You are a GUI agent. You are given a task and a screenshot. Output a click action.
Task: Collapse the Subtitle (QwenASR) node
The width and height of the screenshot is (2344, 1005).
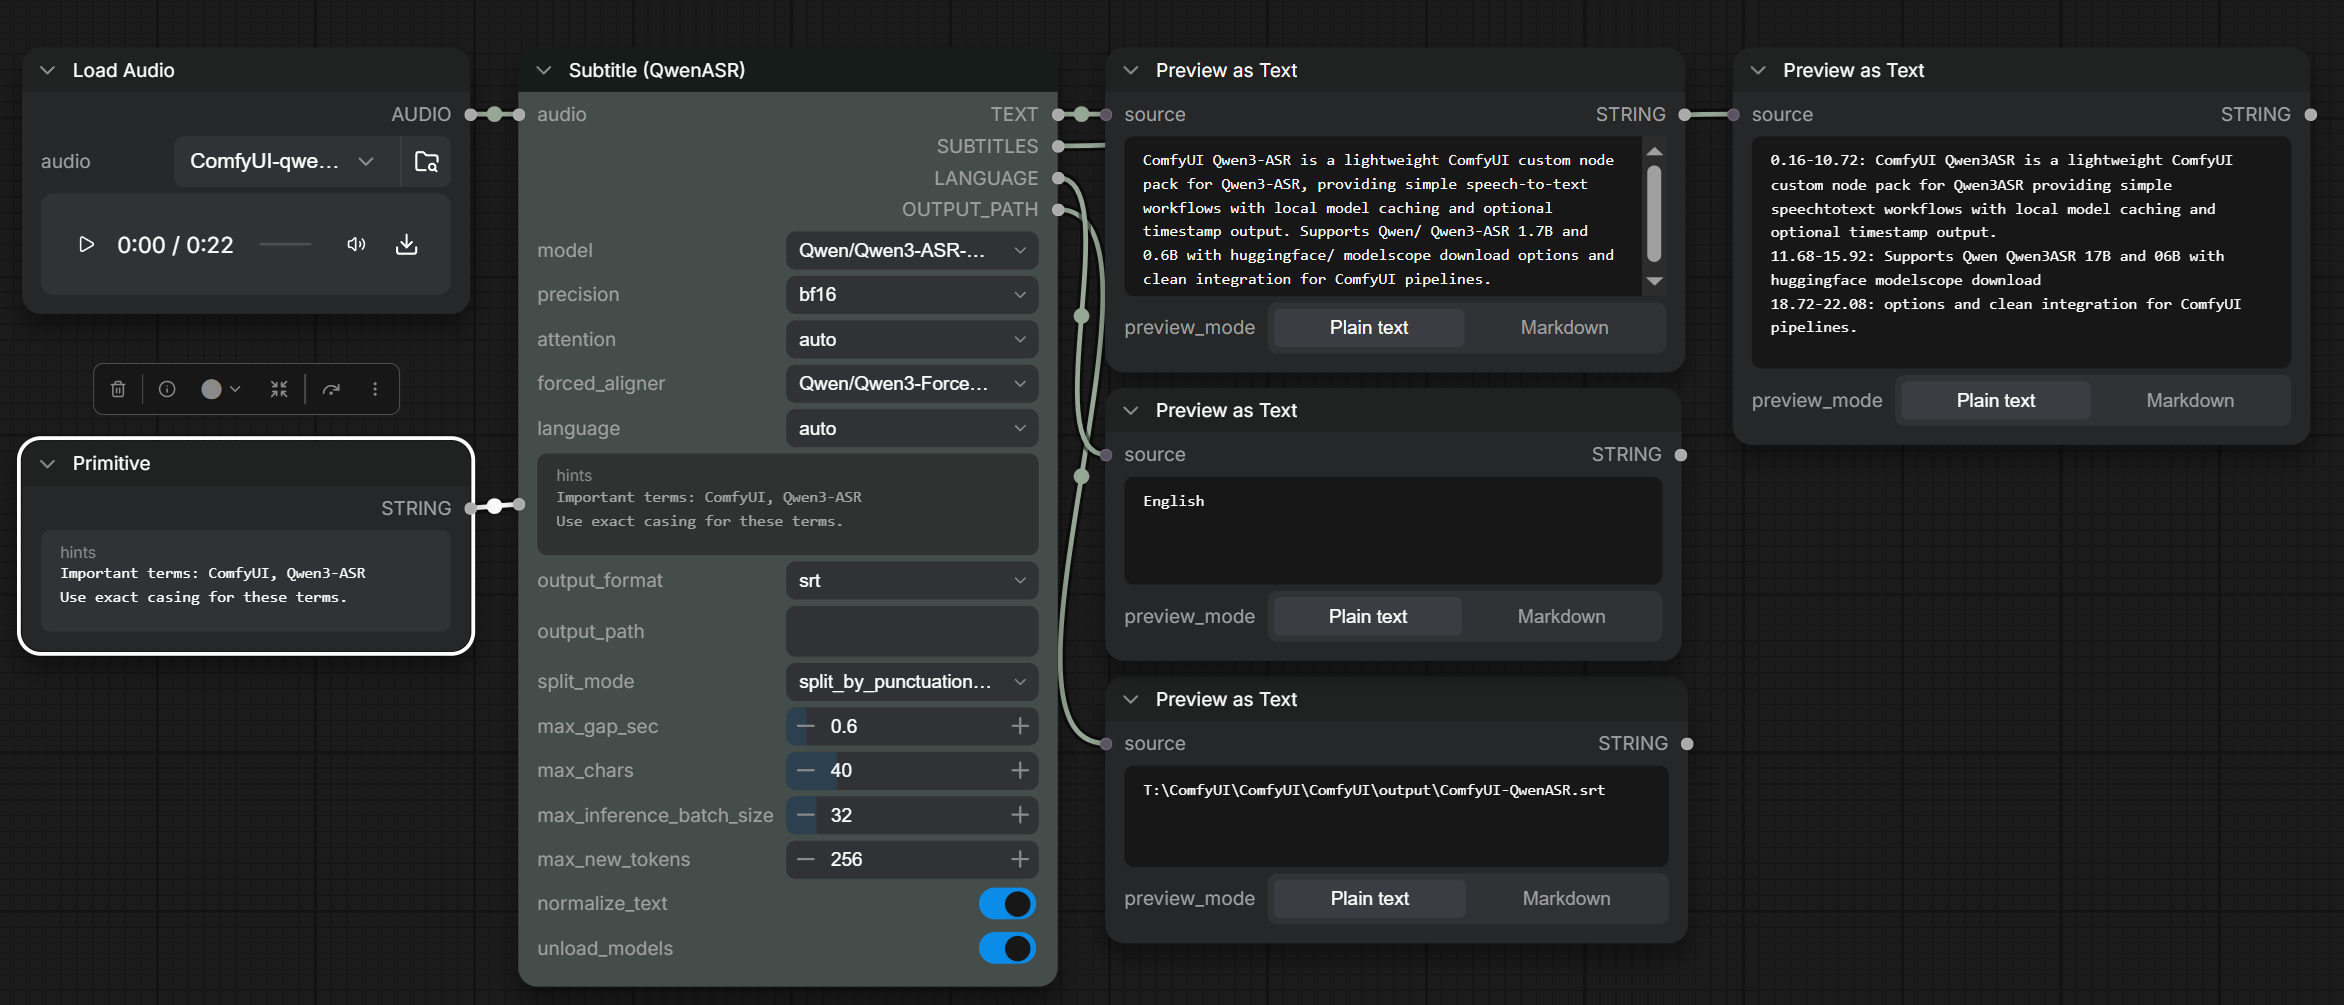coord(543,71)
